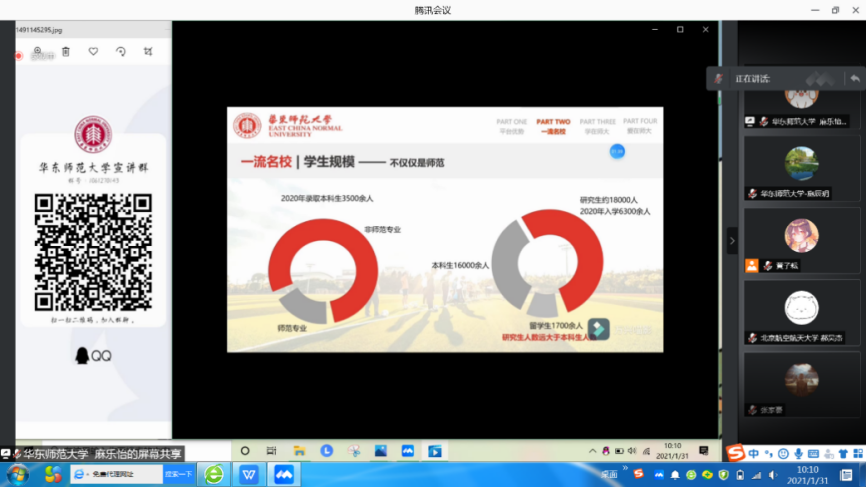Toggle punctuation mode on Sogou IME bar
The image size is (866, 487).
(x=768, y=453)
